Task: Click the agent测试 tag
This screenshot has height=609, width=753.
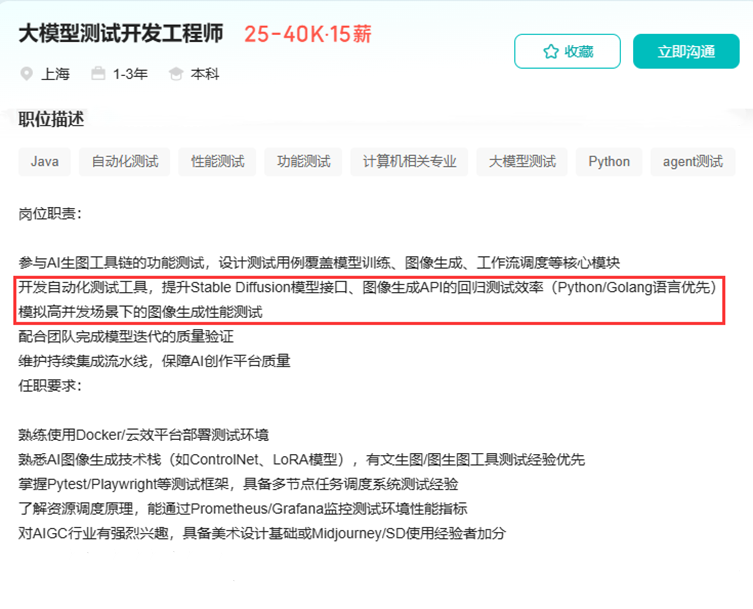Action: (693, 161)
